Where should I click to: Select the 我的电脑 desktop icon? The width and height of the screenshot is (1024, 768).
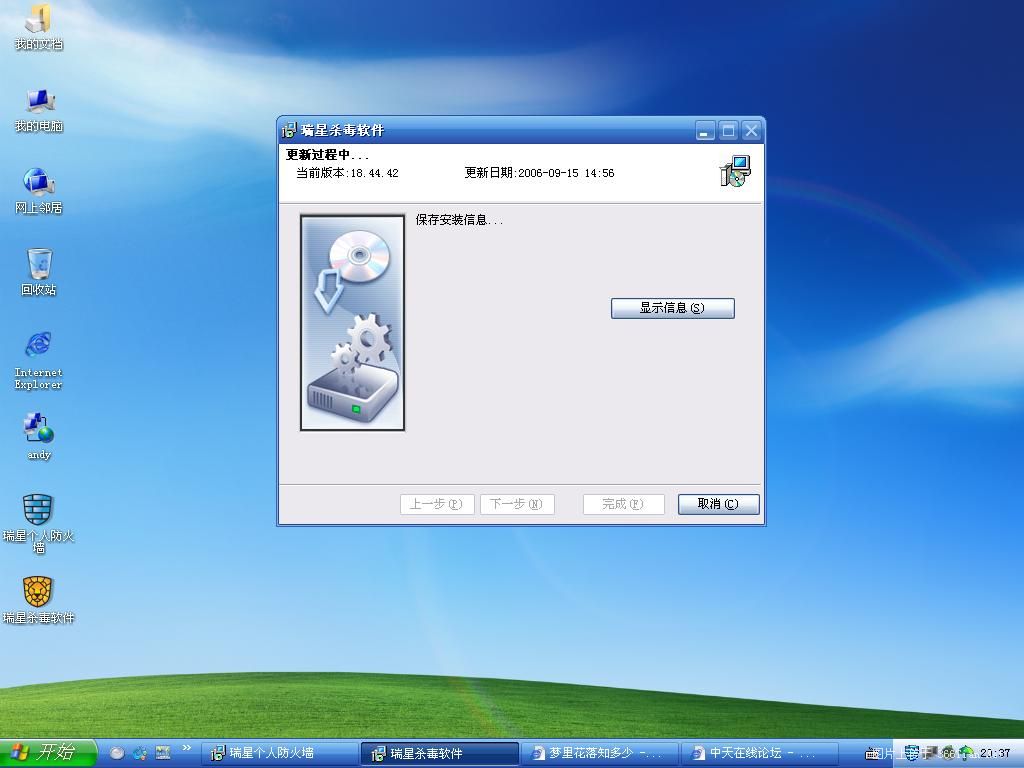(39, 111)
